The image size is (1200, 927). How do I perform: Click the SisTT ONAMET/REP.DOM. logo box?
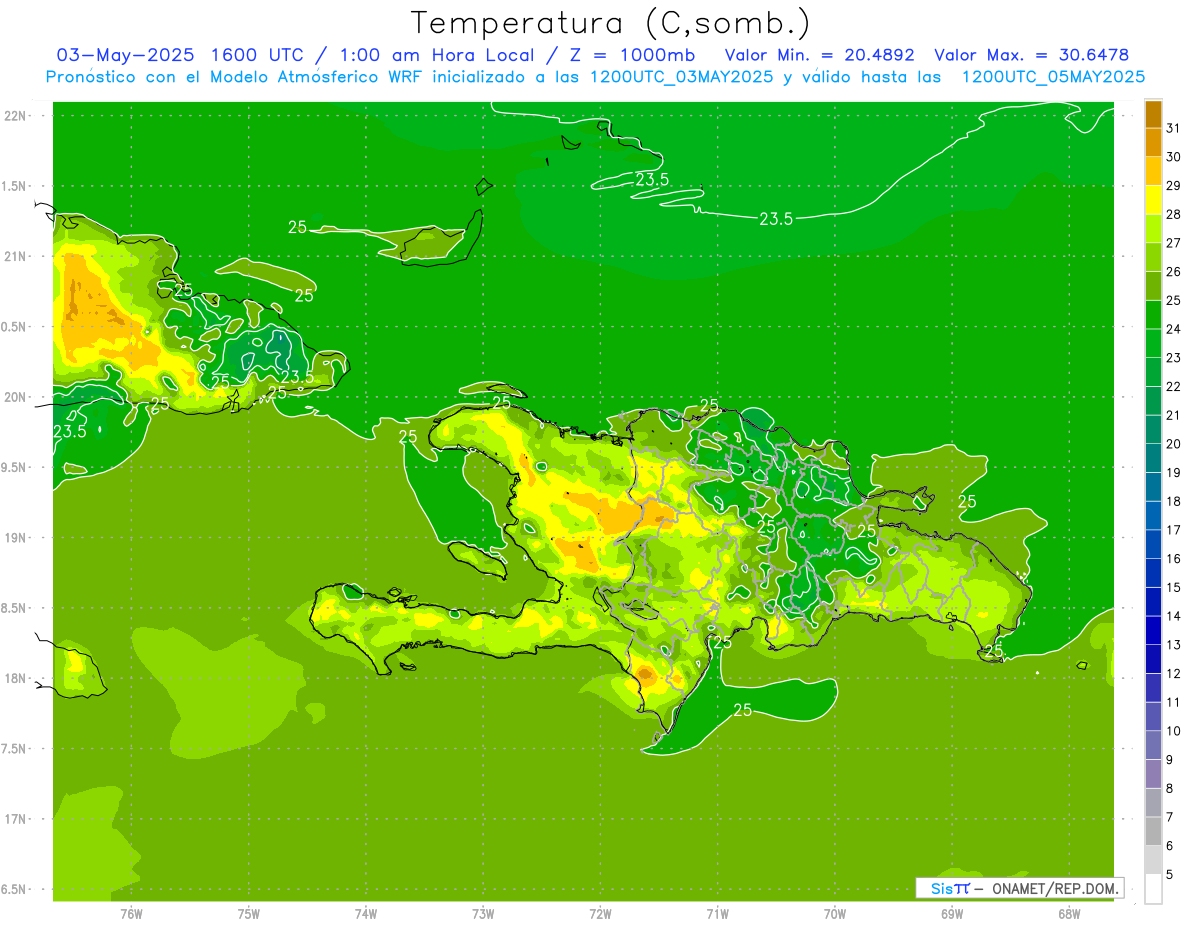pos(1019,888)
